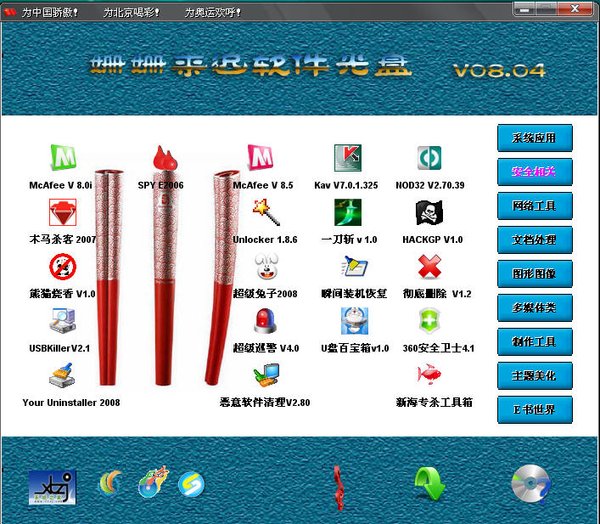Click the dragon globe icon at bottom

(153, 482)
